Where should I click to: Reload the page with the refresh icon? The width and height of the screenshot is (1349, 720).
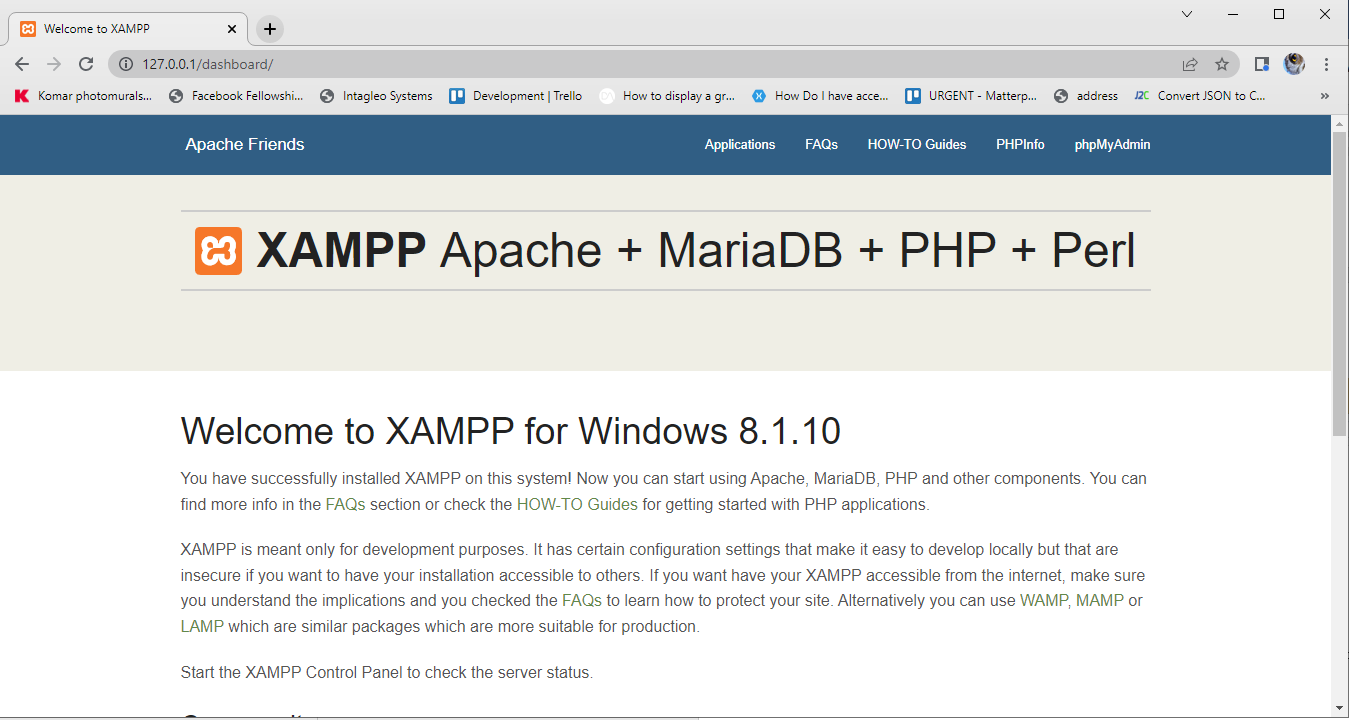86,64
